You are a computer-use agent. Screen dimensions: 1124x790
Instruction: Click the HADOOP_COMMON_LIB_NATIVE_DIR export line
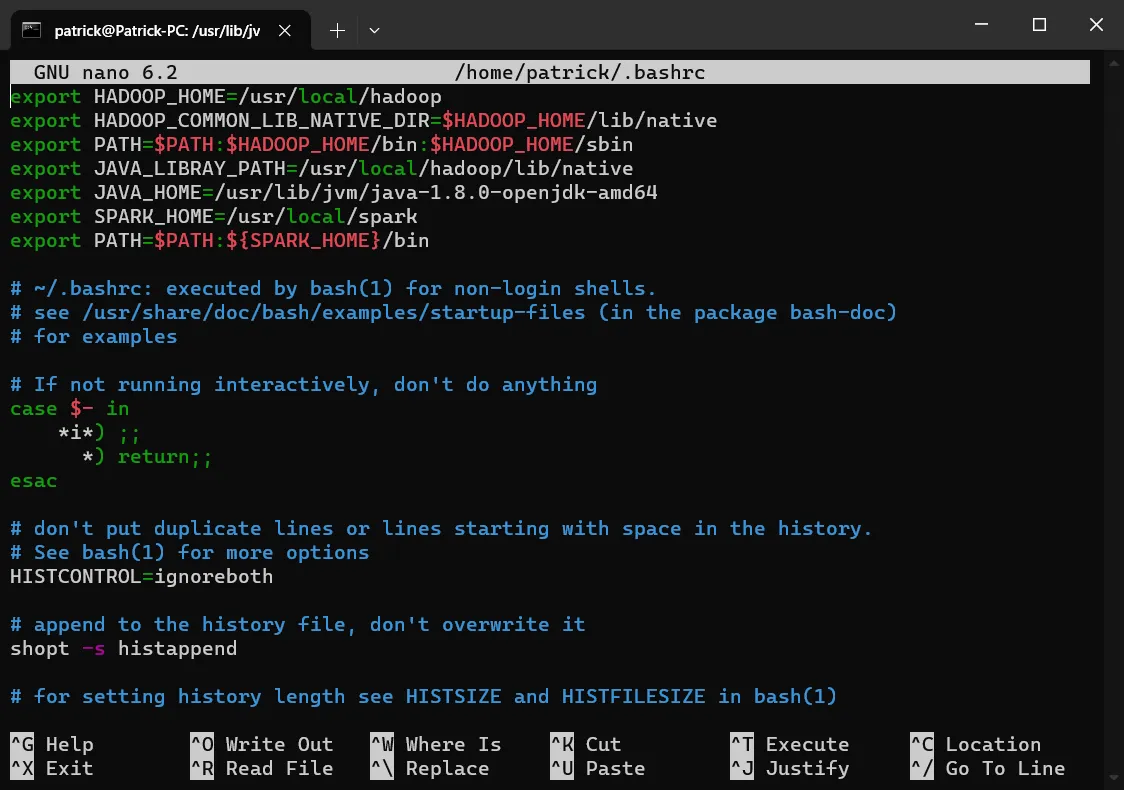point(363,120)
